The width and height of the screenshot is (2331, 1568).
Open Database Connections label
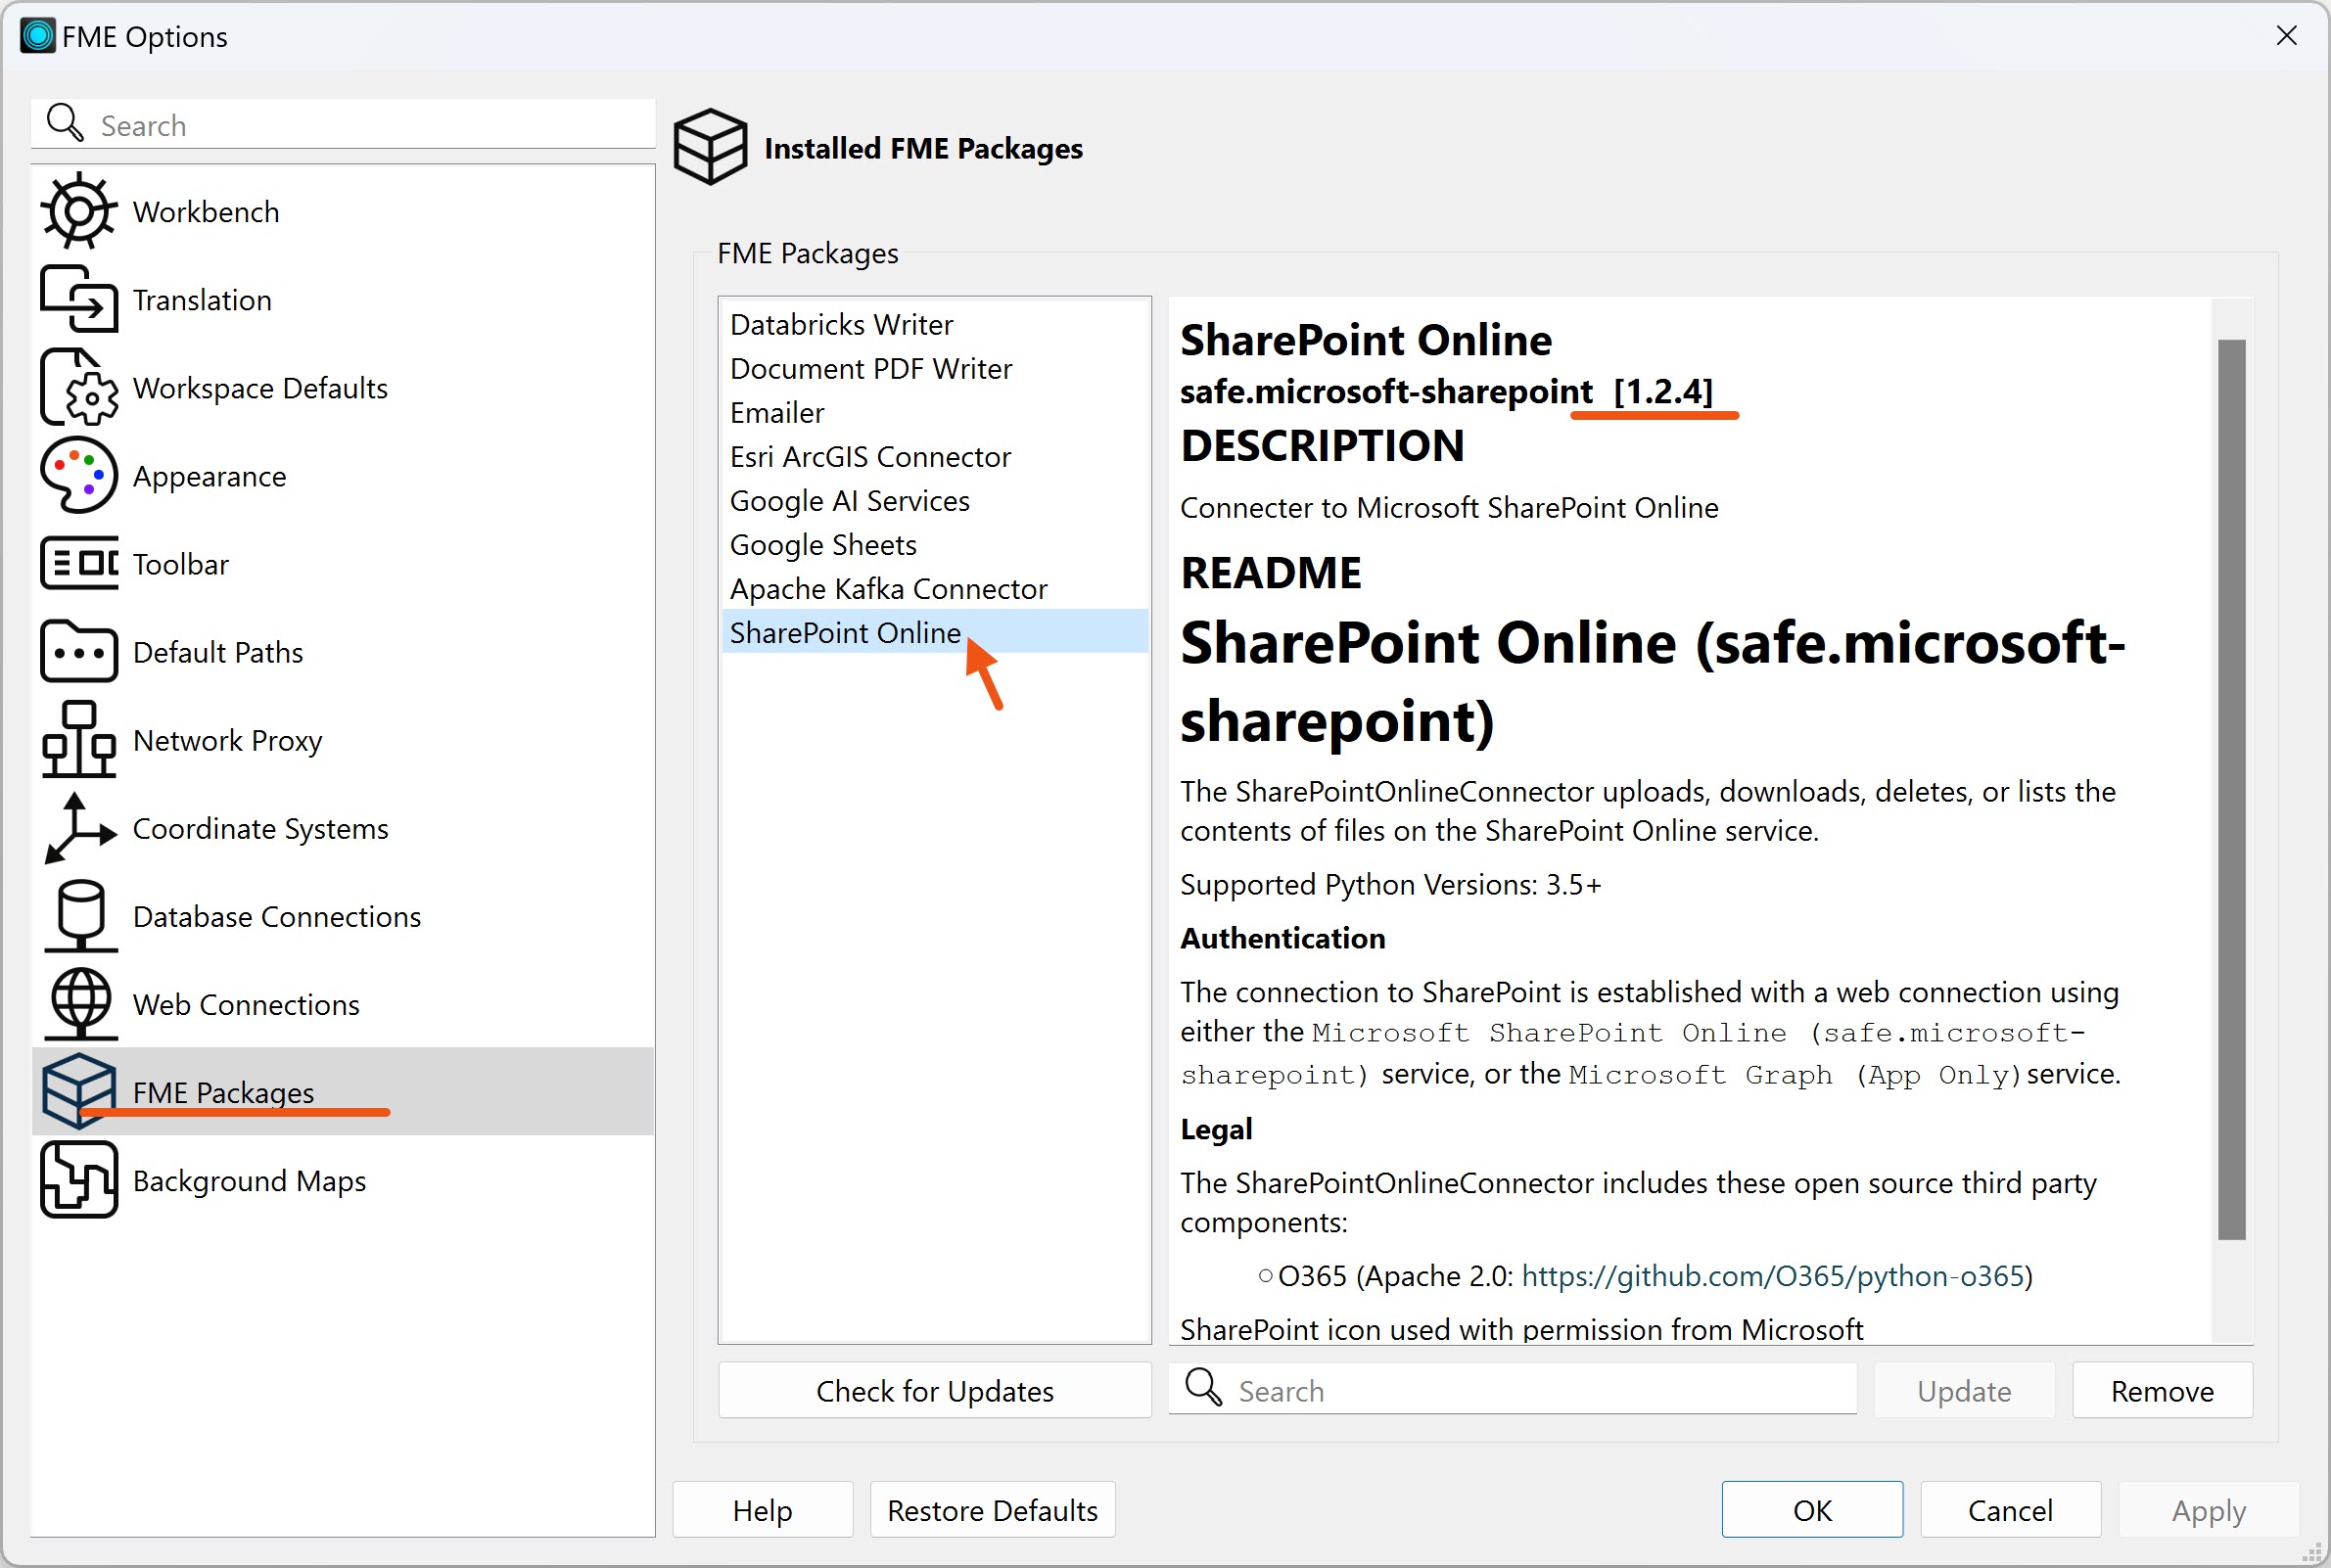point(277,916)
